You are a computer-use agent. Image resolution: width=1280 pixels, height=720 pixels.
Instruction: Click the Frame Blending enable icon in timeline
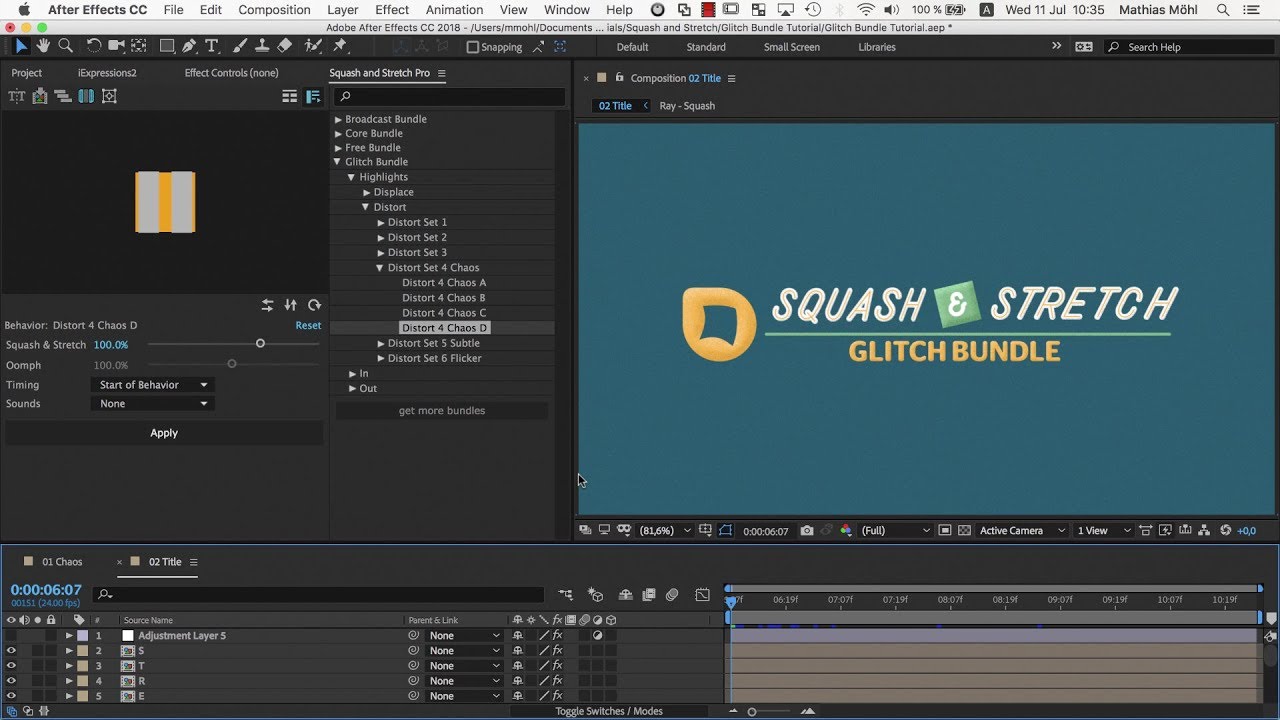[648, 594]
